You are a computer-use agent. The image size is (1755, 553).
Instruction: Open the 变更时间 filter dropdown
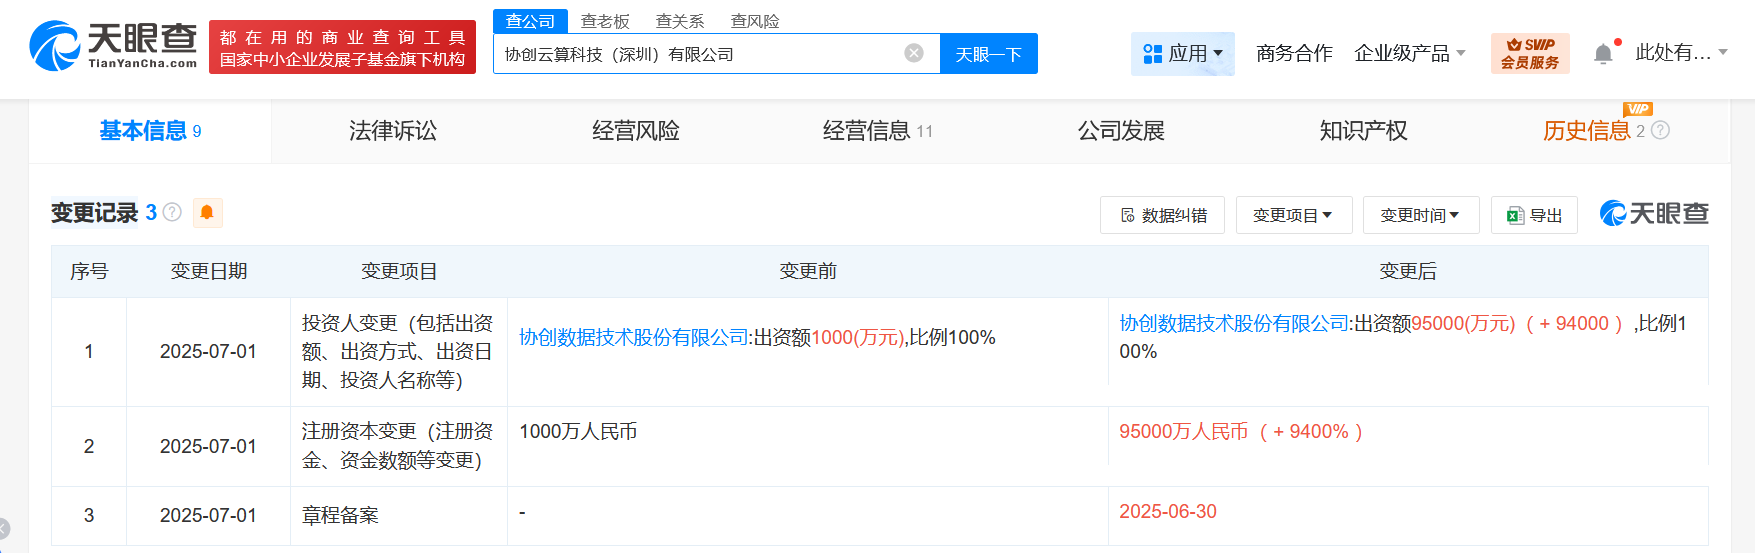pyautogui.click(x=1421, y=215)
